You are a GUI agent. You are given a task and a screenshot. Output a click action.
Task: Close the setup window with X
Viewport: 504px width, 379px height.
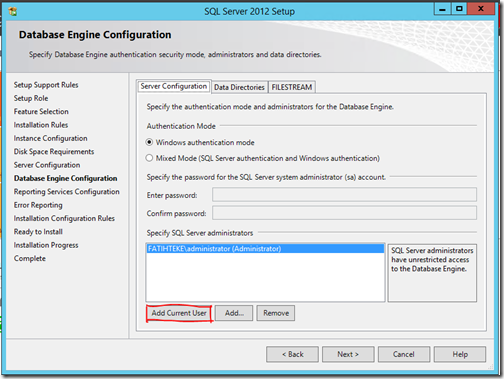(x=481, y=9)
